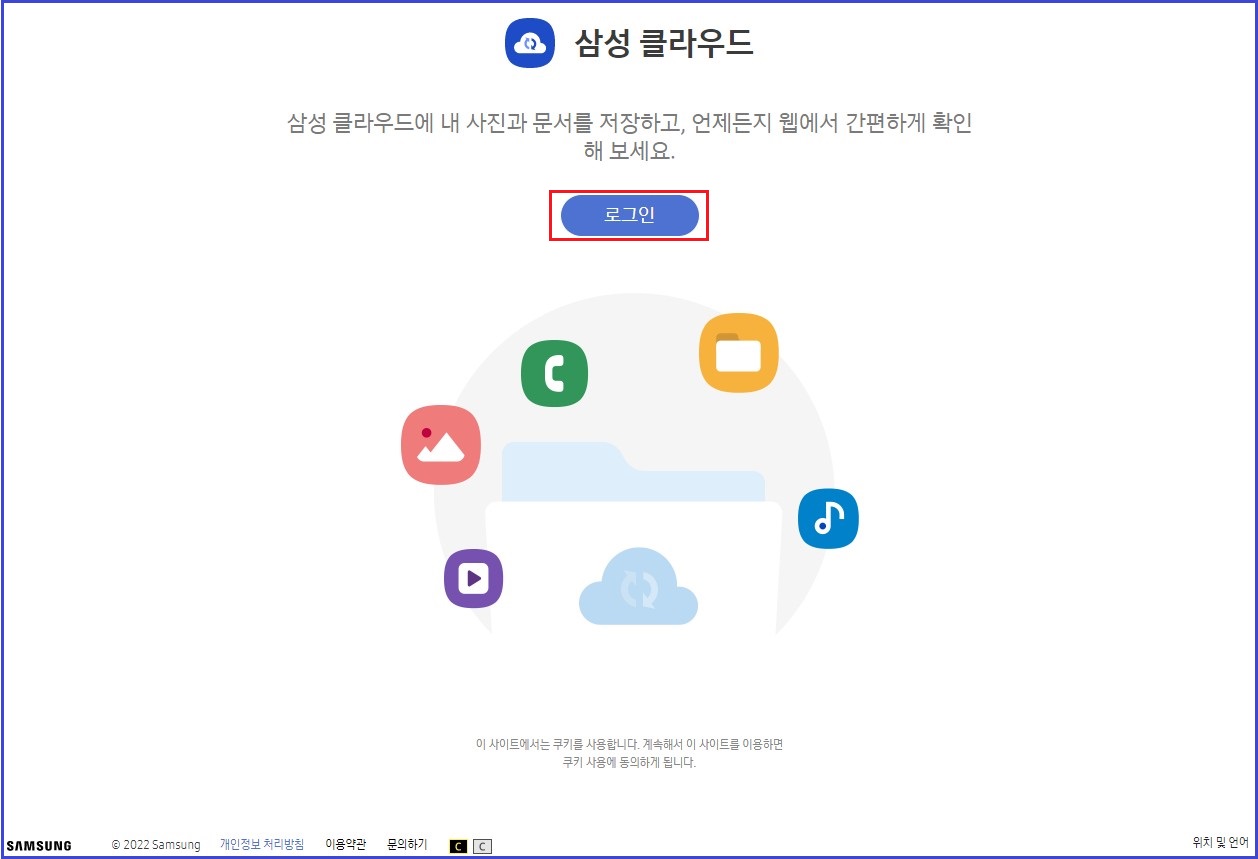Click the 로그인 button
The height and width of the screenshot is (859, 1258).
click(x=629, y=215)
